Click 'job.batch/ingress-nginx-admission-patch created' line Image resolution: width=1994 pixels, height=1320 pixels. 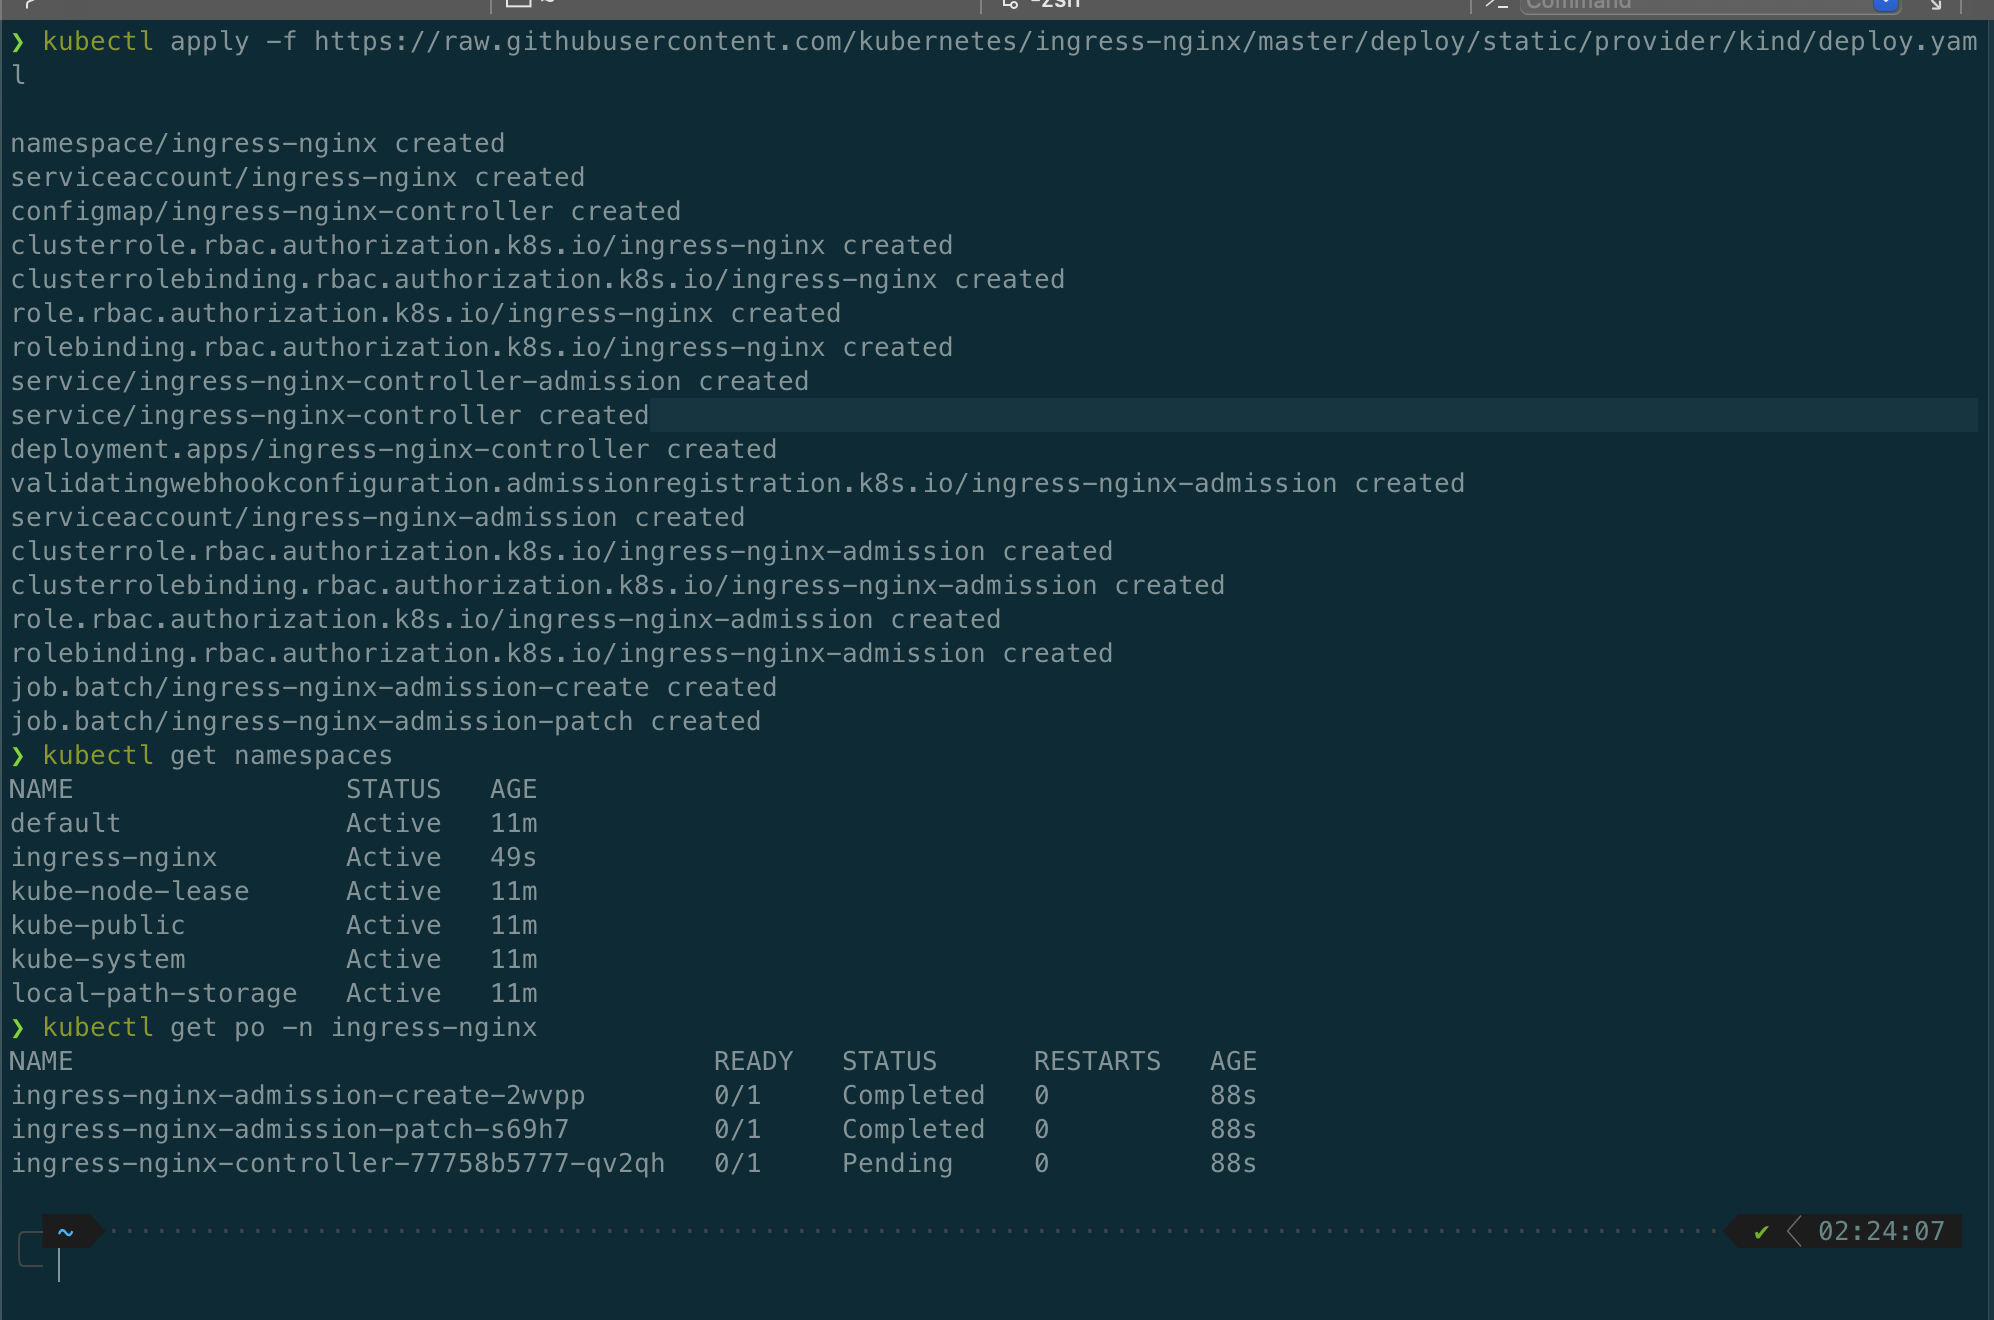pos(386,722)
